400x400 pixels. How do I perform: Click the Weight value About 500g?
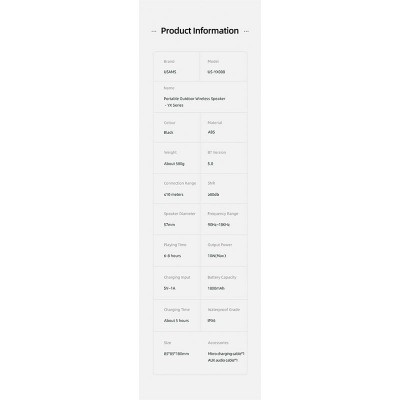[x=174, y=164]
